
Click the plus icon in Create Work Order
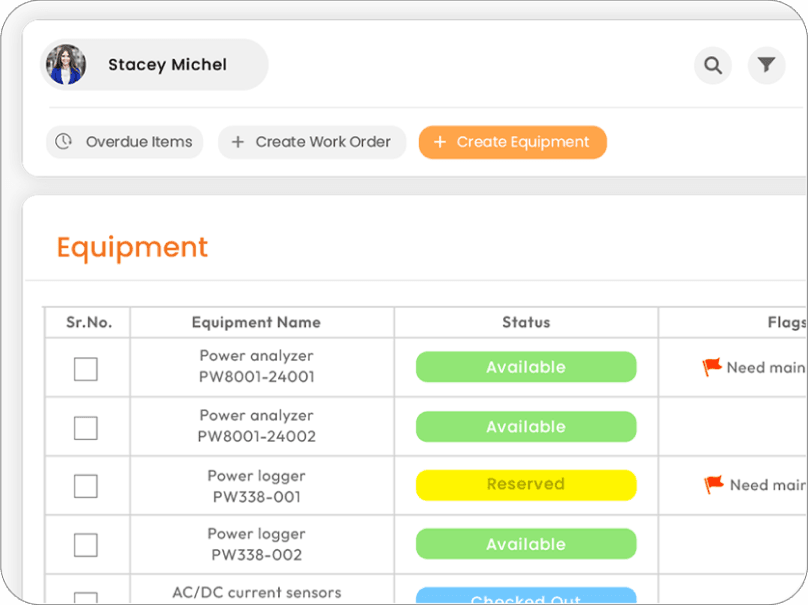238,142
